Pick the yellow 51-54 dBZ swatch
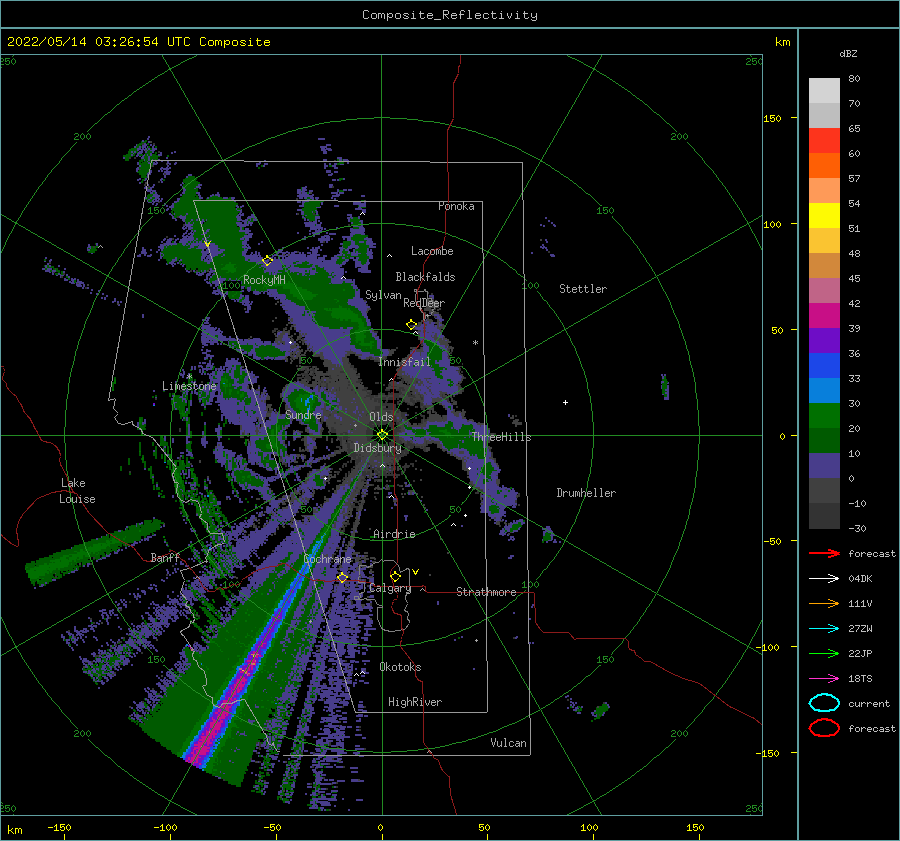The image size is (900, 841). [x=824, y=216]
